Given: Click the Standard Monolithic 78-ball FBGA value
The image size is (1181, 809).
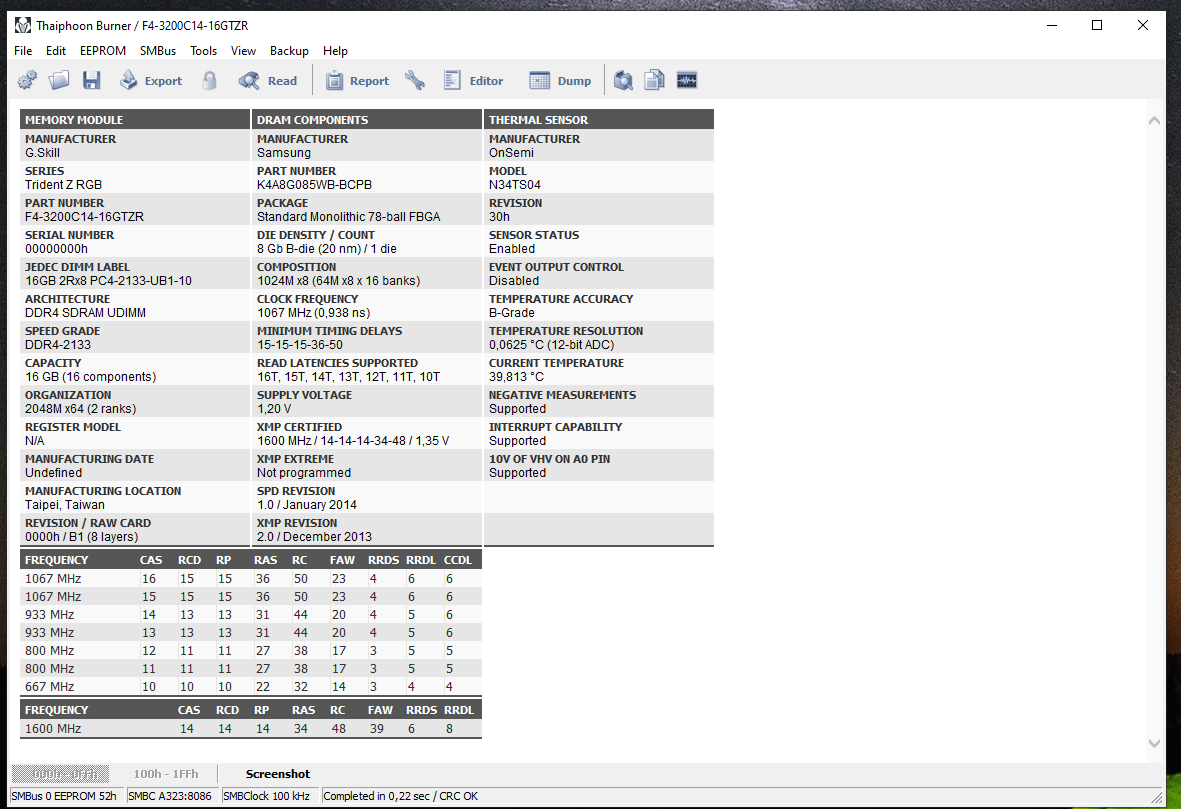Looking at the screenshot, I should [349, 217].
